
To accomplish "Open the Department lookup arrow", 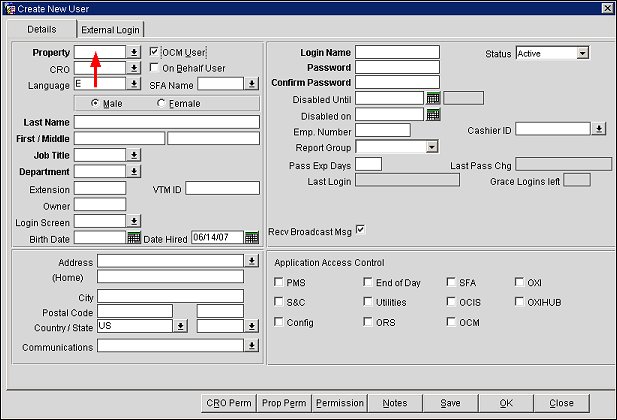I will (134, 171).
